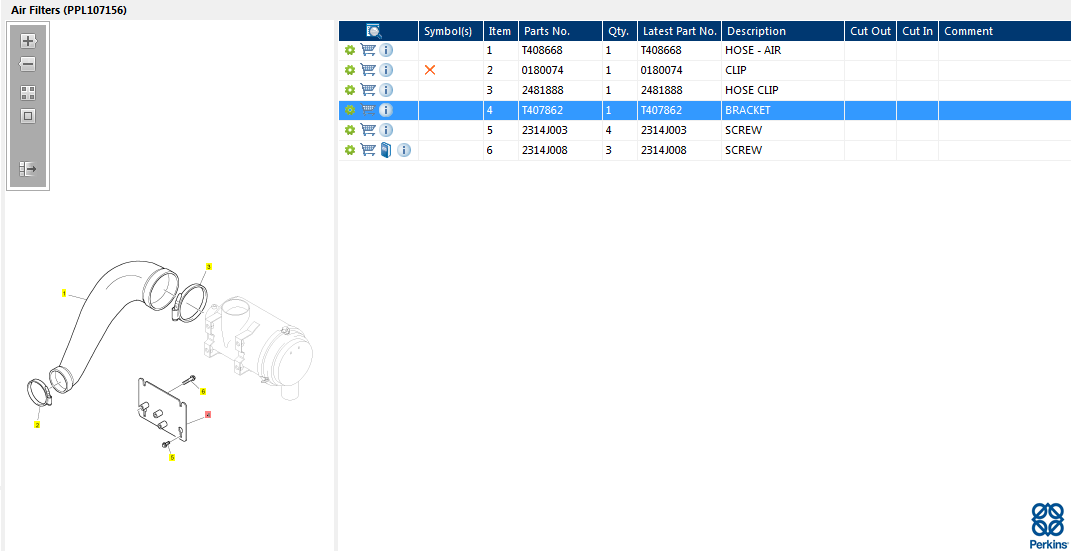1071x551 pixels.
Task: Click the orange X symbol on CLIP row
Action: [430, 70]
